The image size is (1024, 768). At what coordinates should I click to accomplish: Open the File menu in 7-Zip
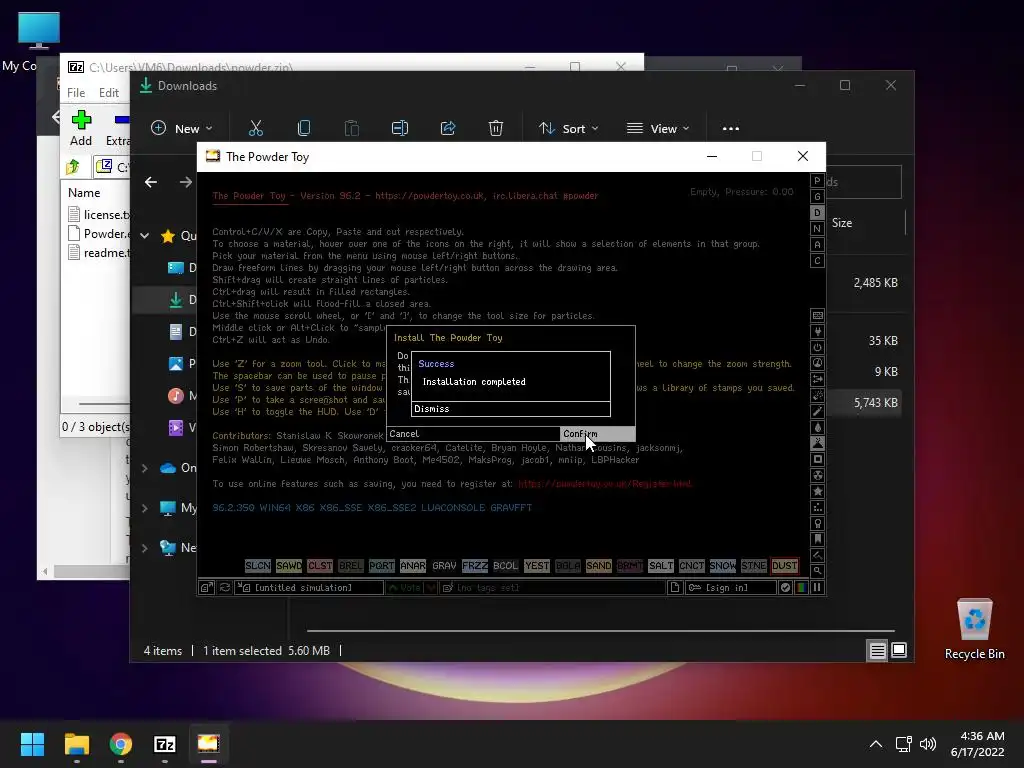76,93
